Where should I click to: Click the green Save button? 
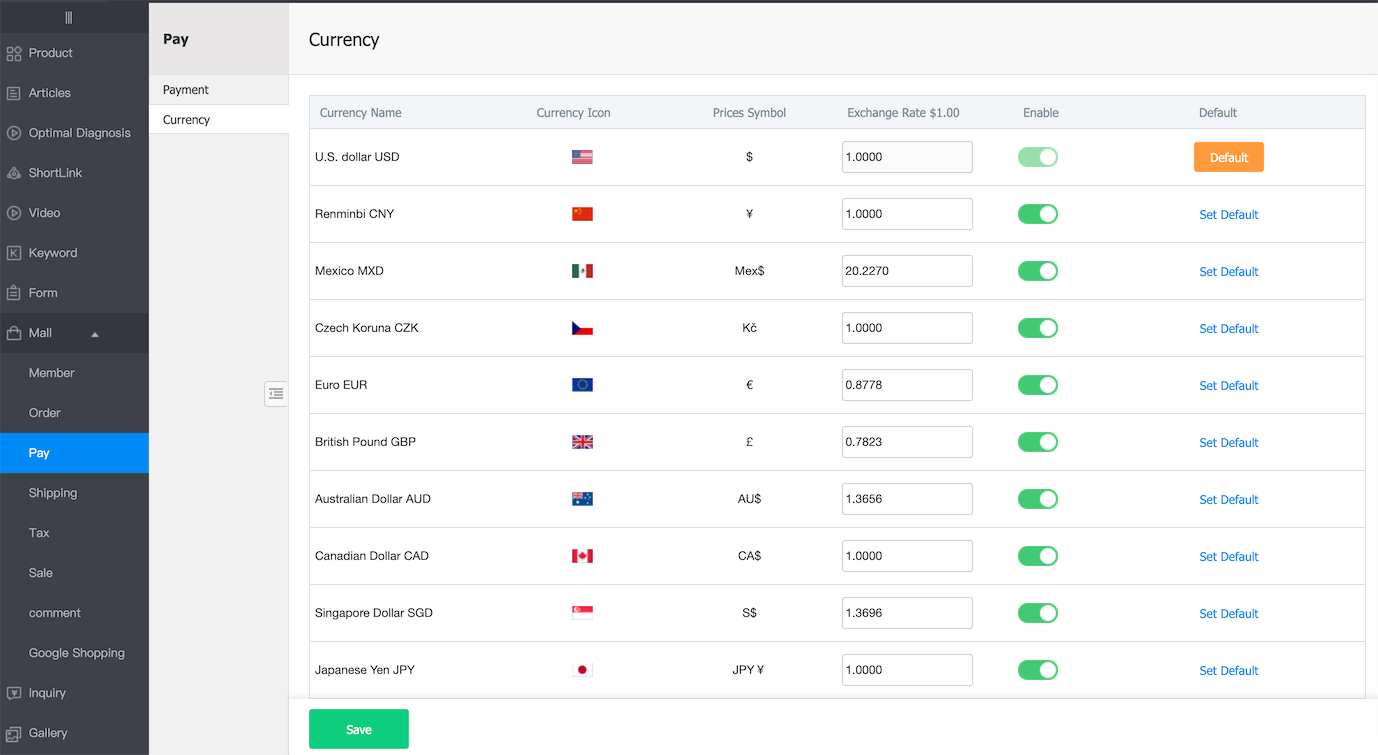pos(358,729)
